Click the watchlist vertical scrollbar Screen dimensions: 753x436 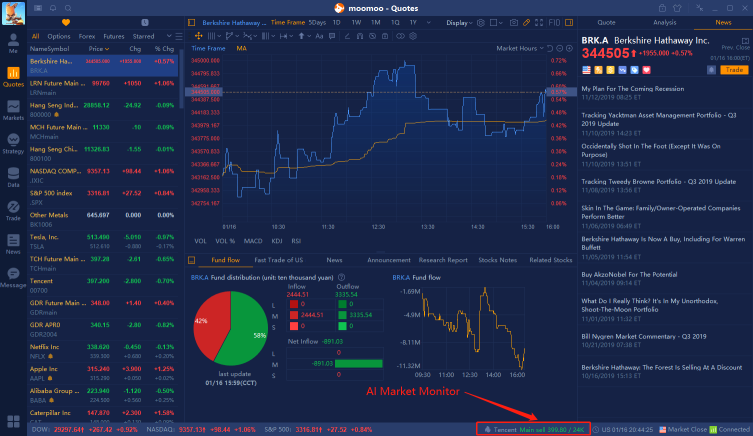tap(182, 79)
